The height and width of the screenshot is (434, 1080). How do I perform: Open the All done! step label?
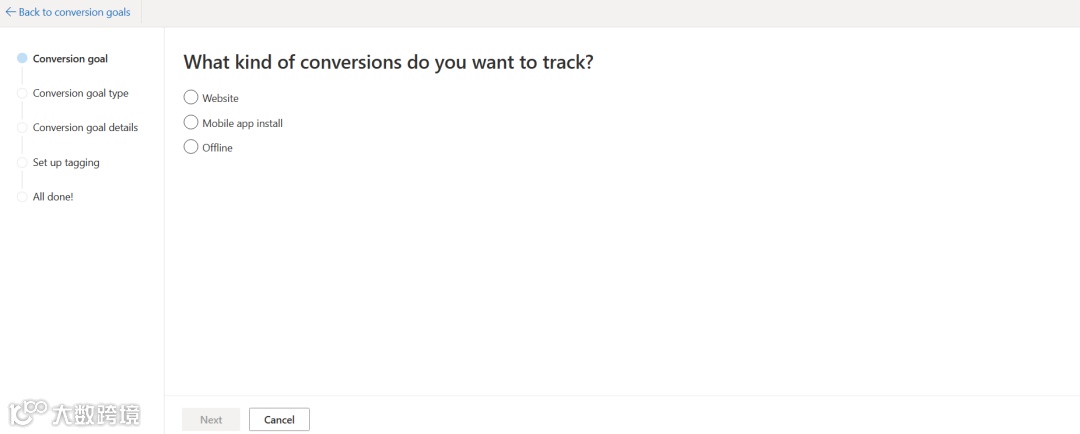[x=53, y=197]
